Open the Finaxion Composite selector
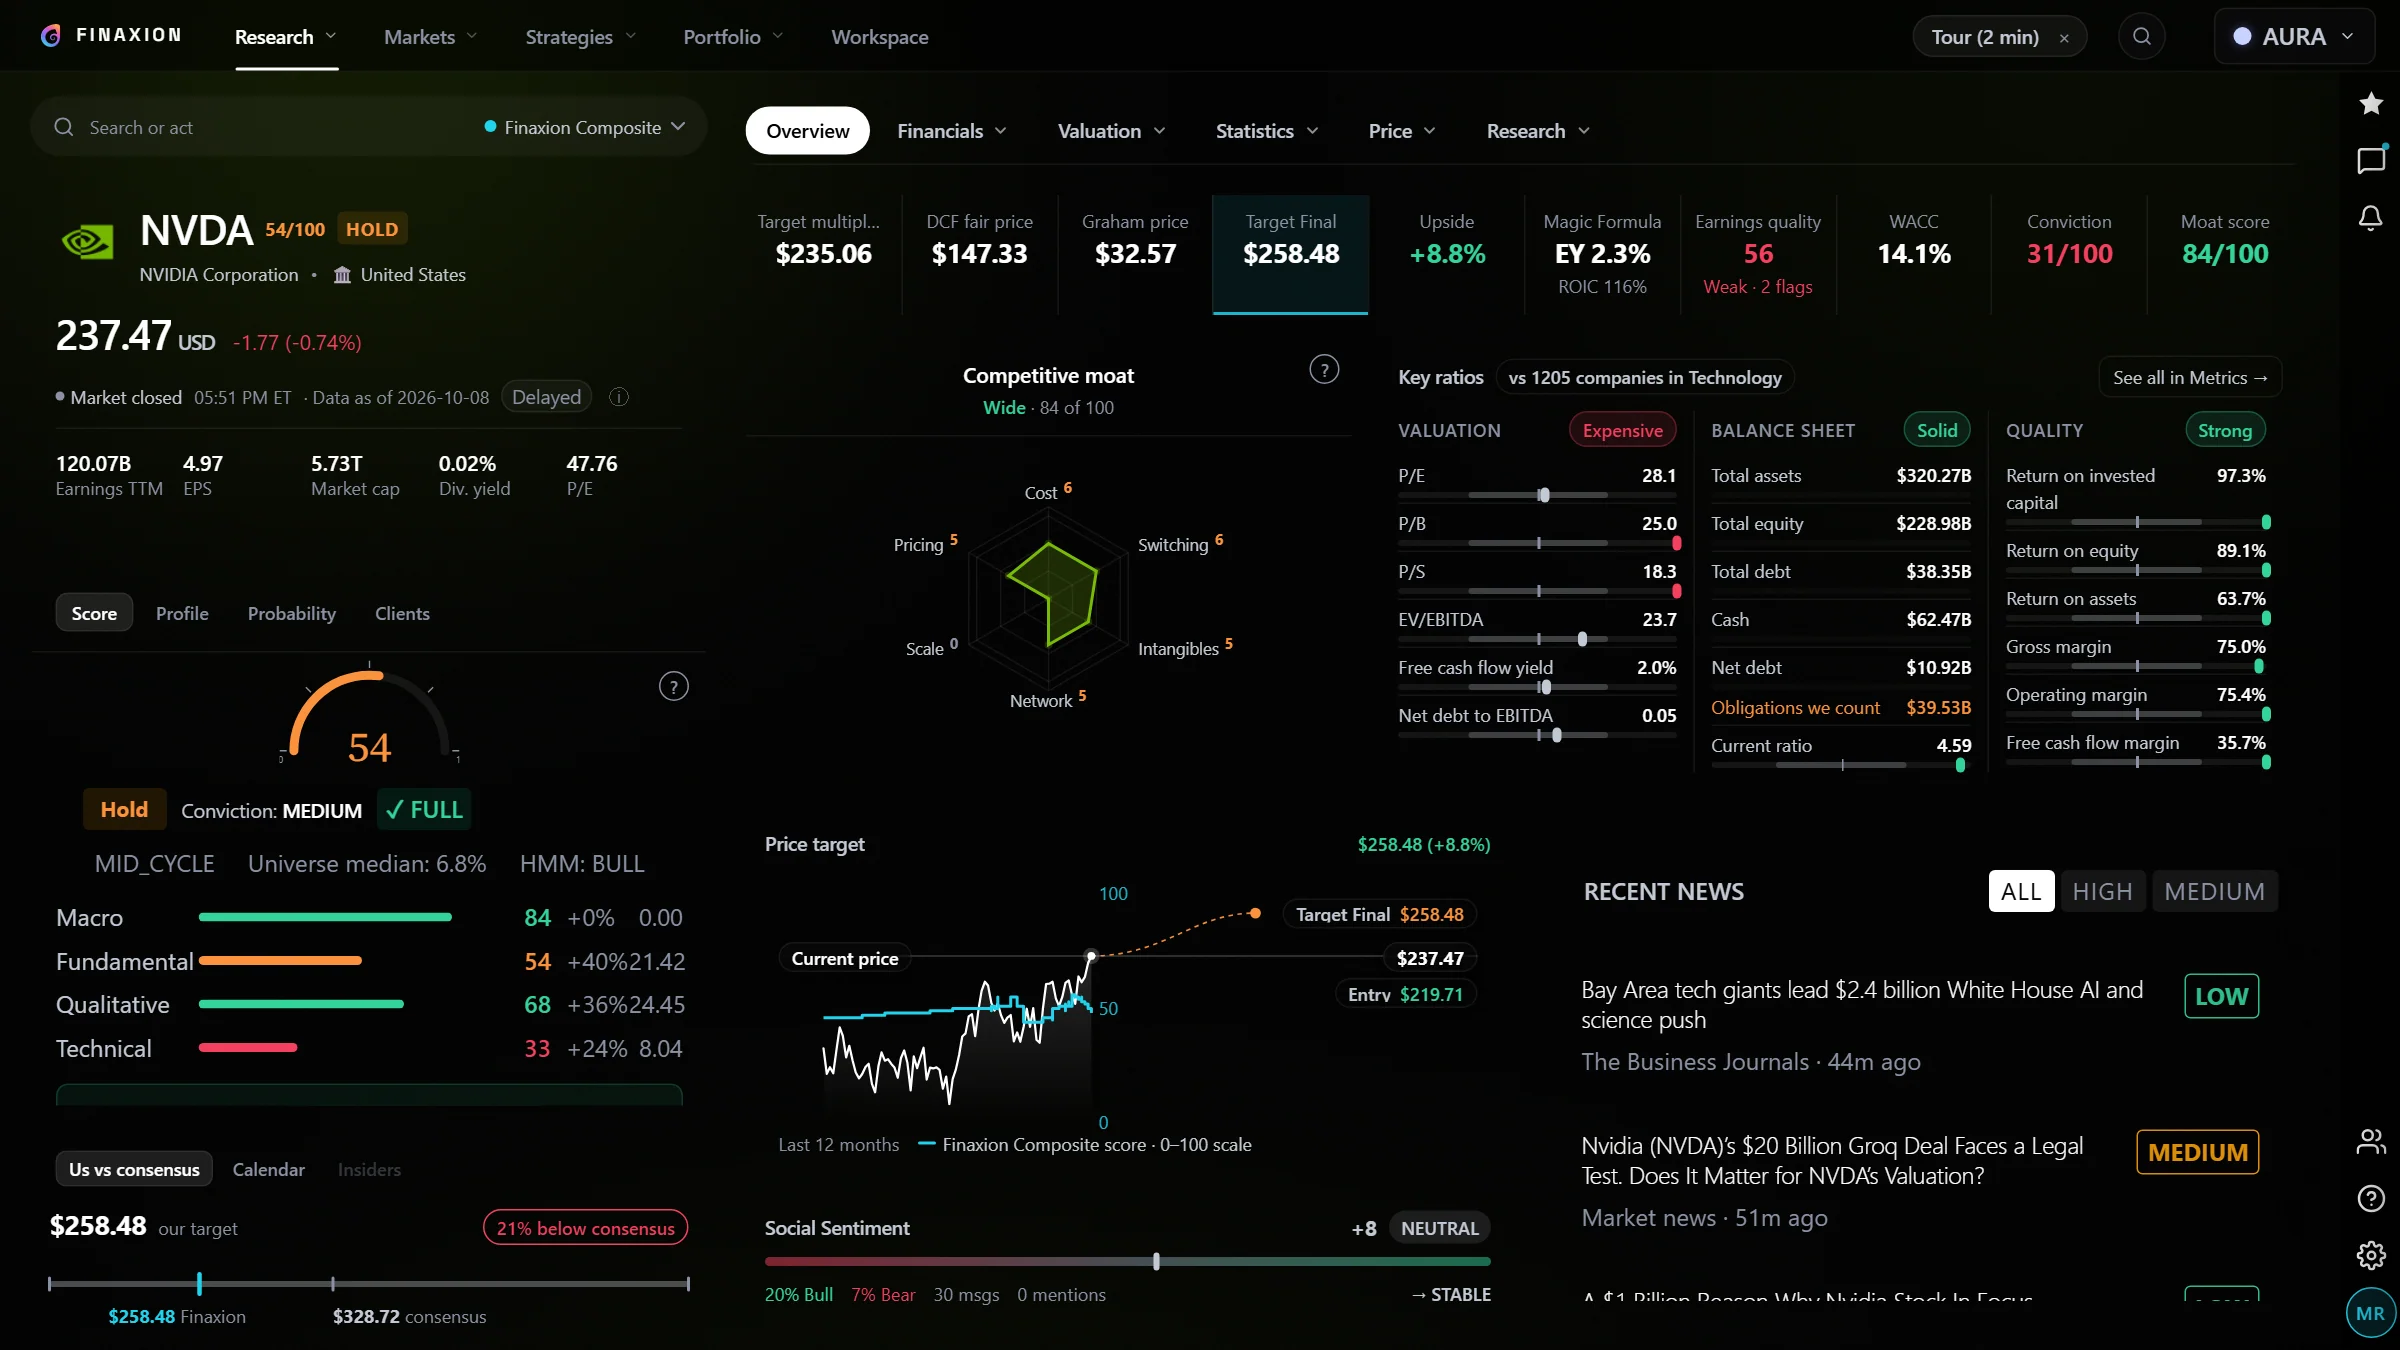Screen dimensions: 2400x1350 (x=585, y=127)
